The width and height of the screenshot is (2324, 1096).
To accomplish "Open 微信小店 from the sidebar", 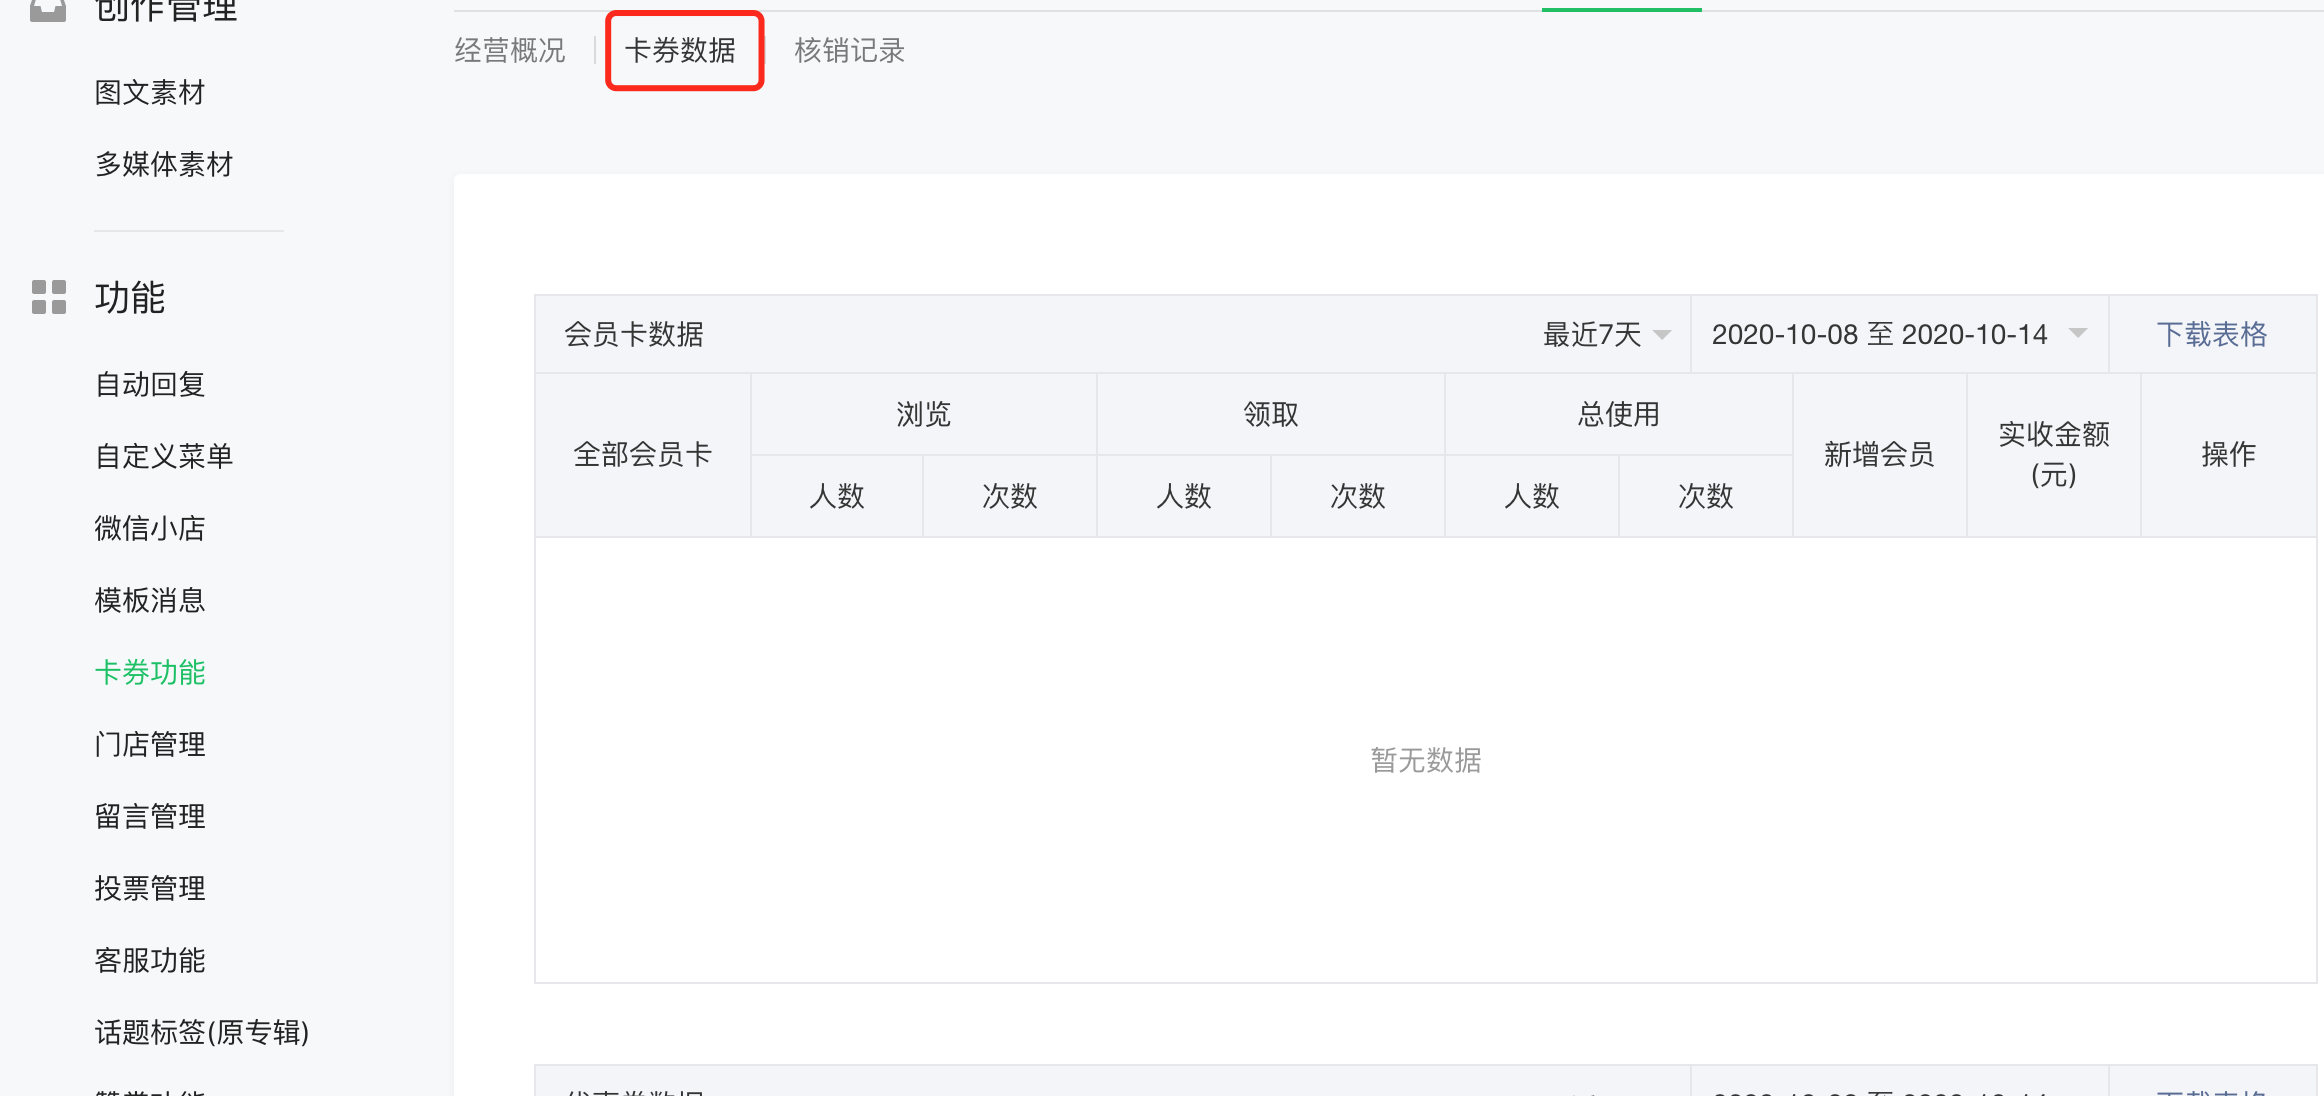I will [150, 528].
